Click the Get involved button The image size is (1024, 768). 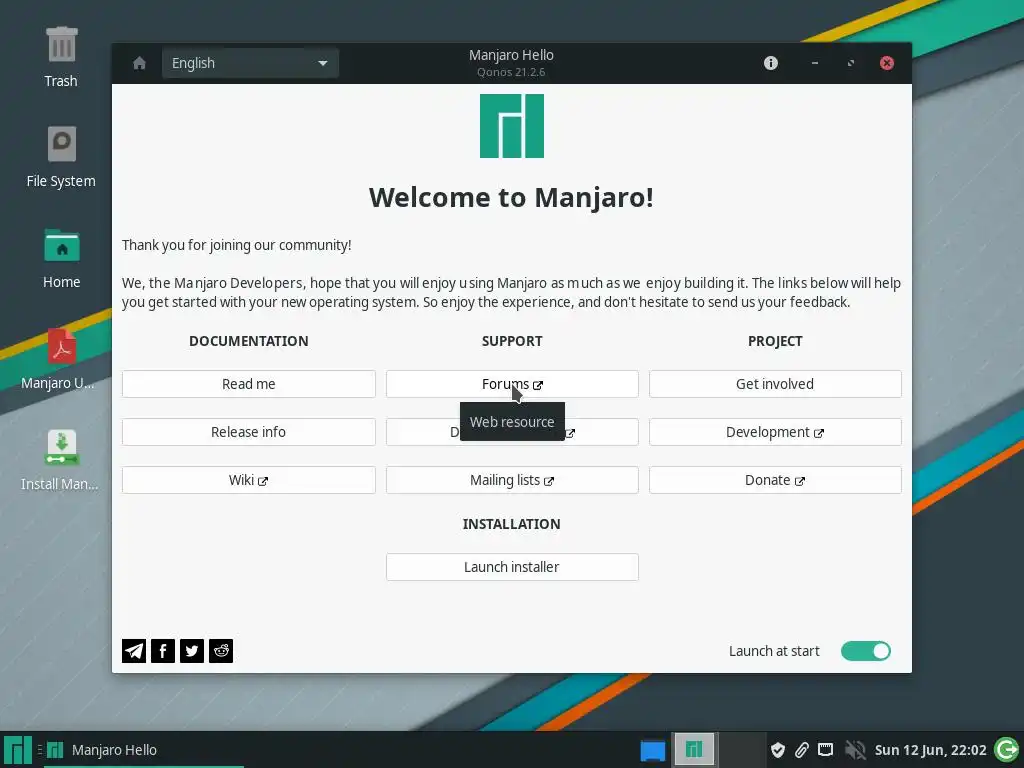pyautogui.click(x=775, y=384)
